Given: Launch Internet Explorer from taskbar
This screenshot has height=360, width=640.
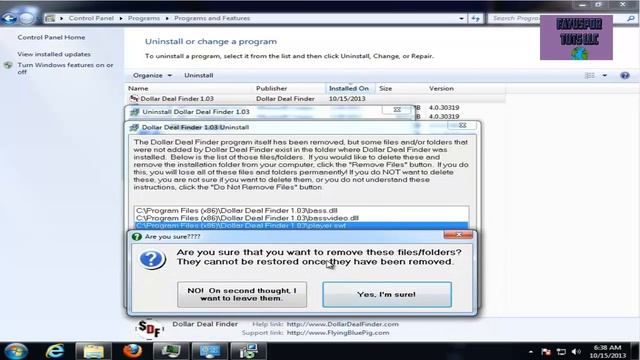Looking at the screenshot, I should click(x=55, y=351).
